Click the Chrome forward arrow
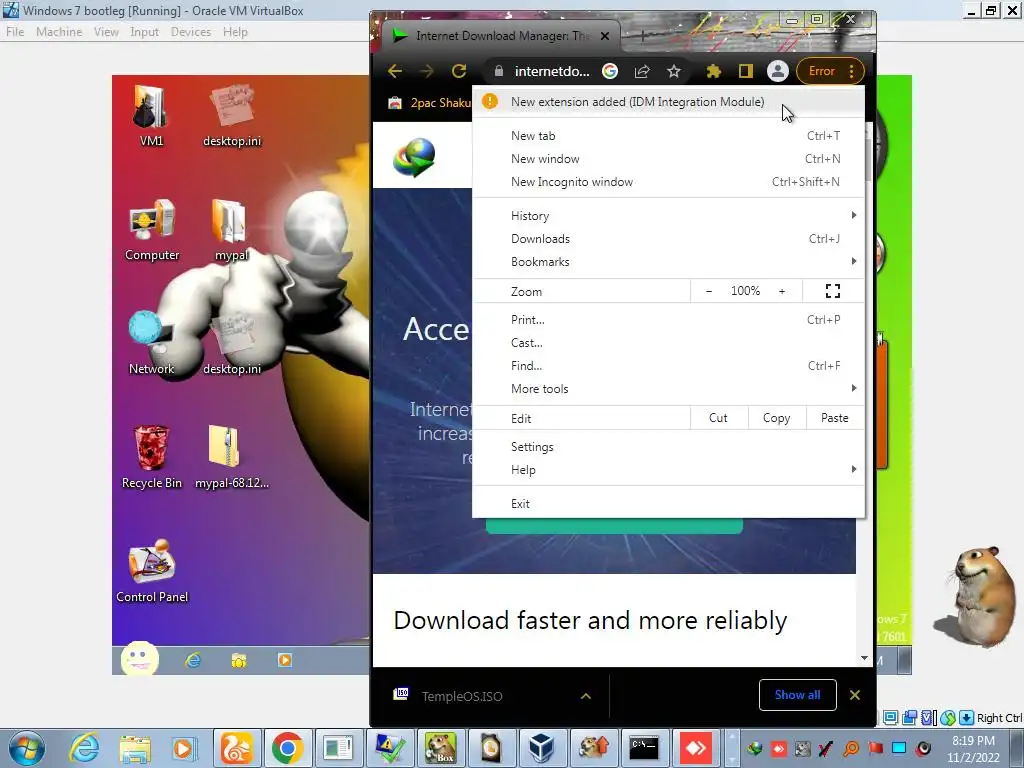 click(x=426, y=71)
